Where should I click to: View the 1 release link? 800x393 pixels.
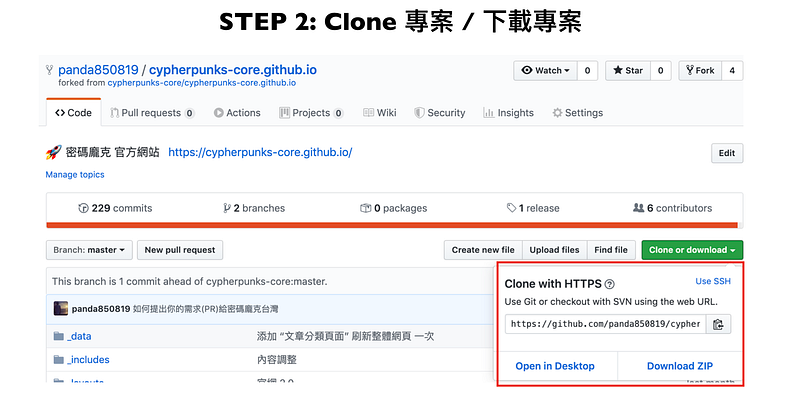(533, 208)
